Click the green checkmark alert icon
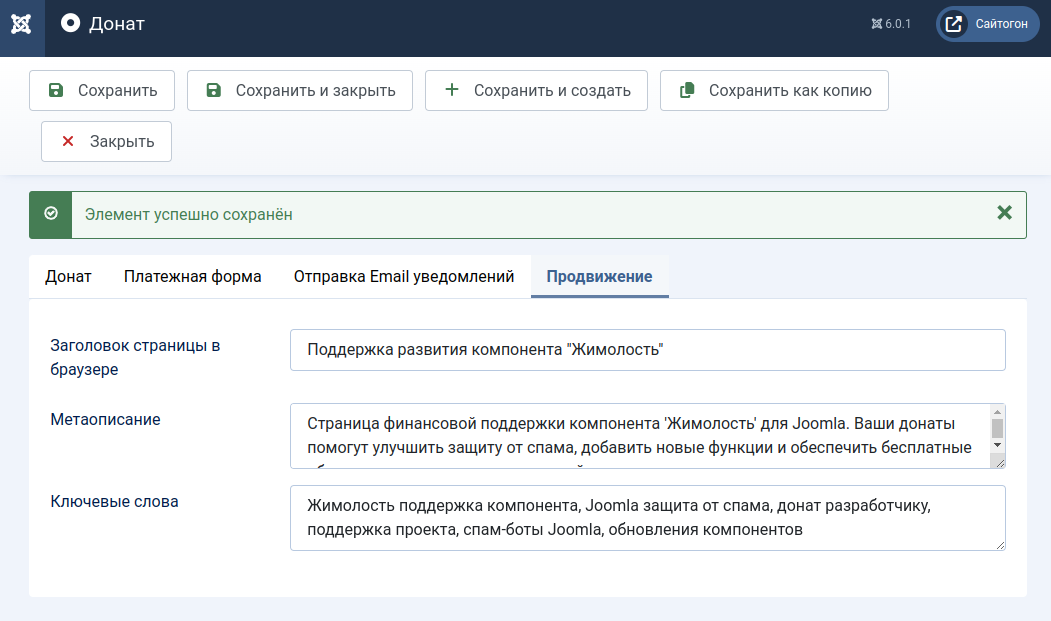1051x621 pixels. [x=51, y=214]
